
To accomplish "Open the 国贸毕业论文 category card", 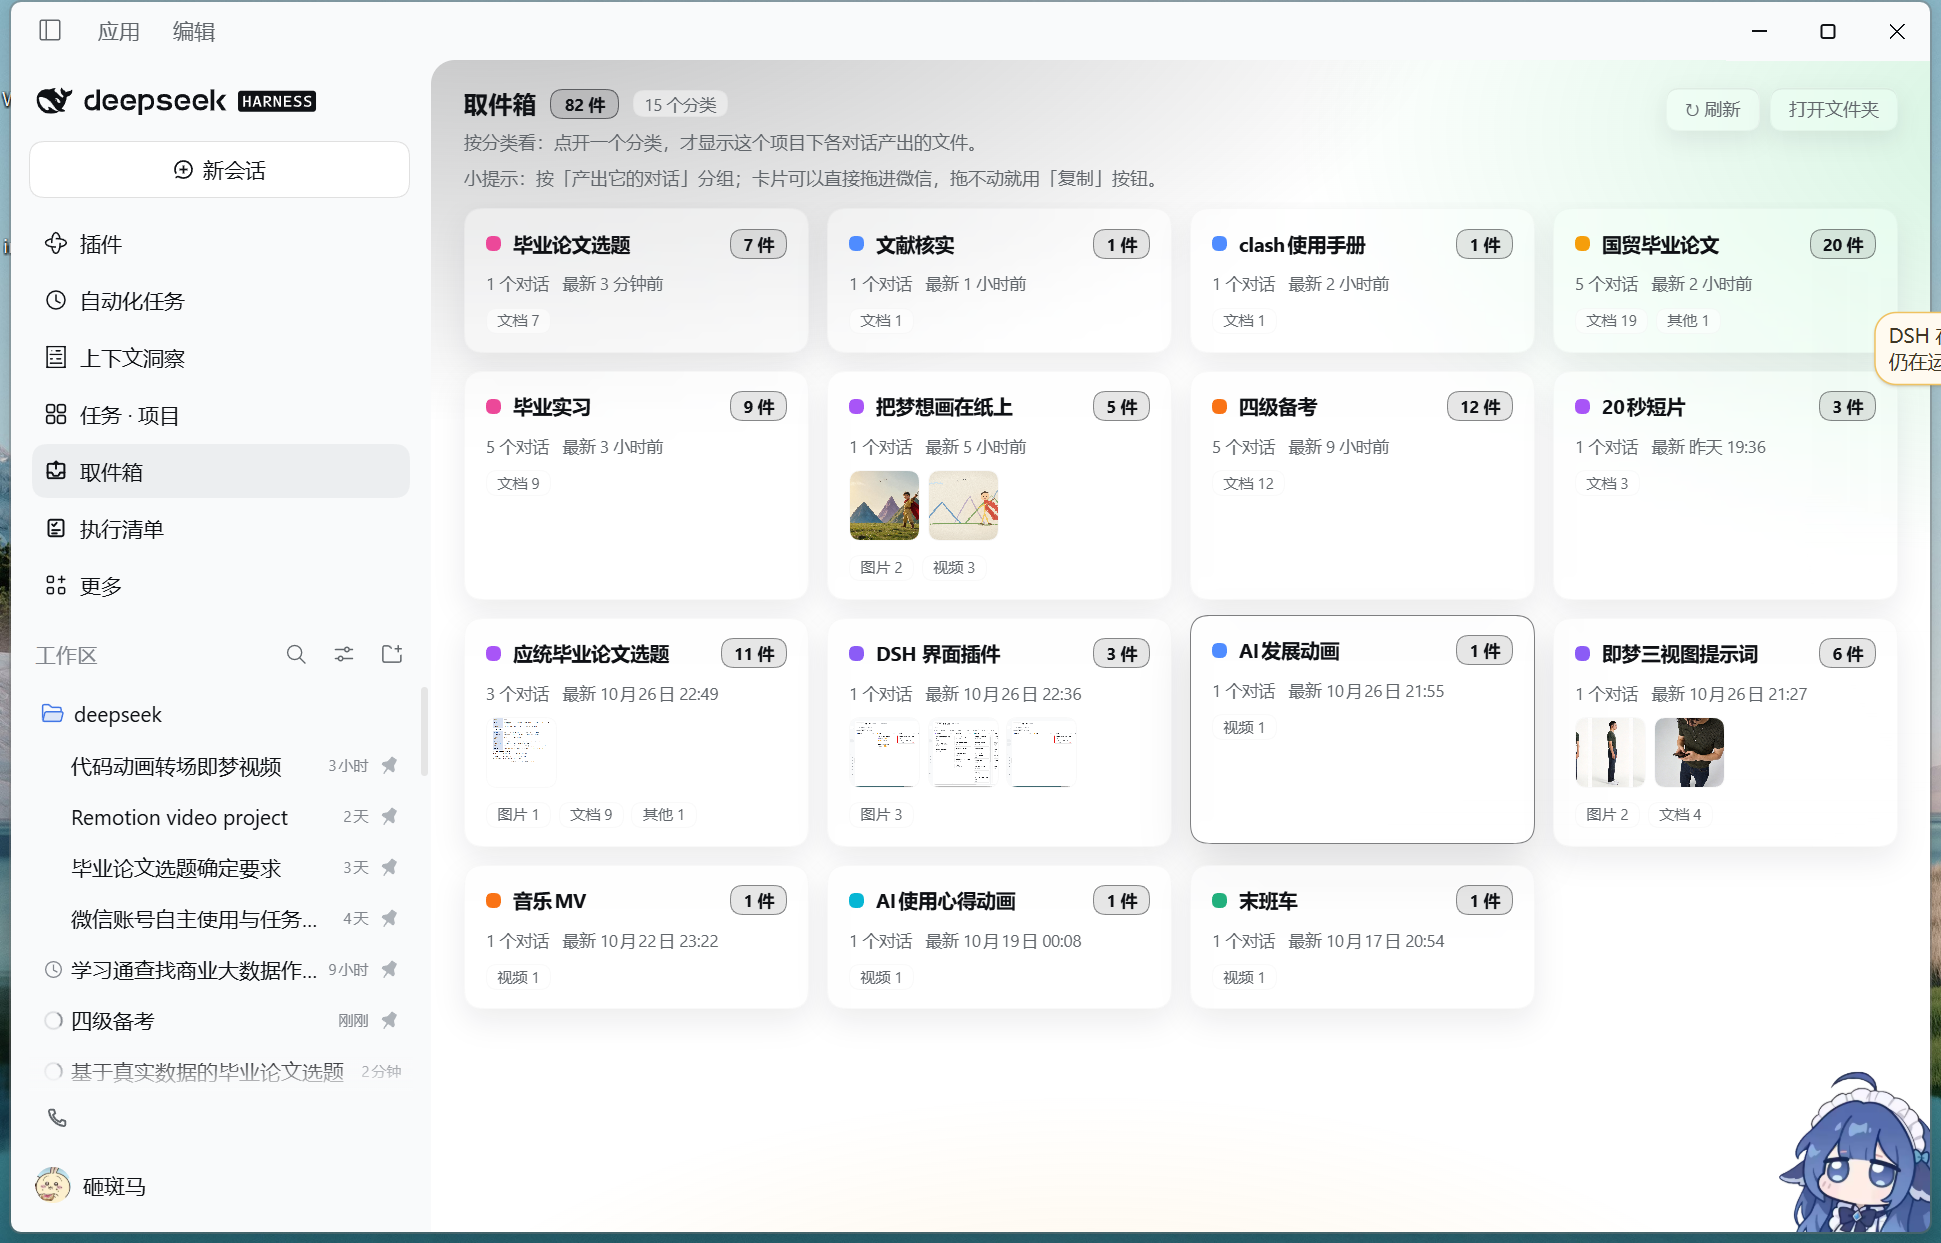I will pyautogui.click(x=1725, y=280).
